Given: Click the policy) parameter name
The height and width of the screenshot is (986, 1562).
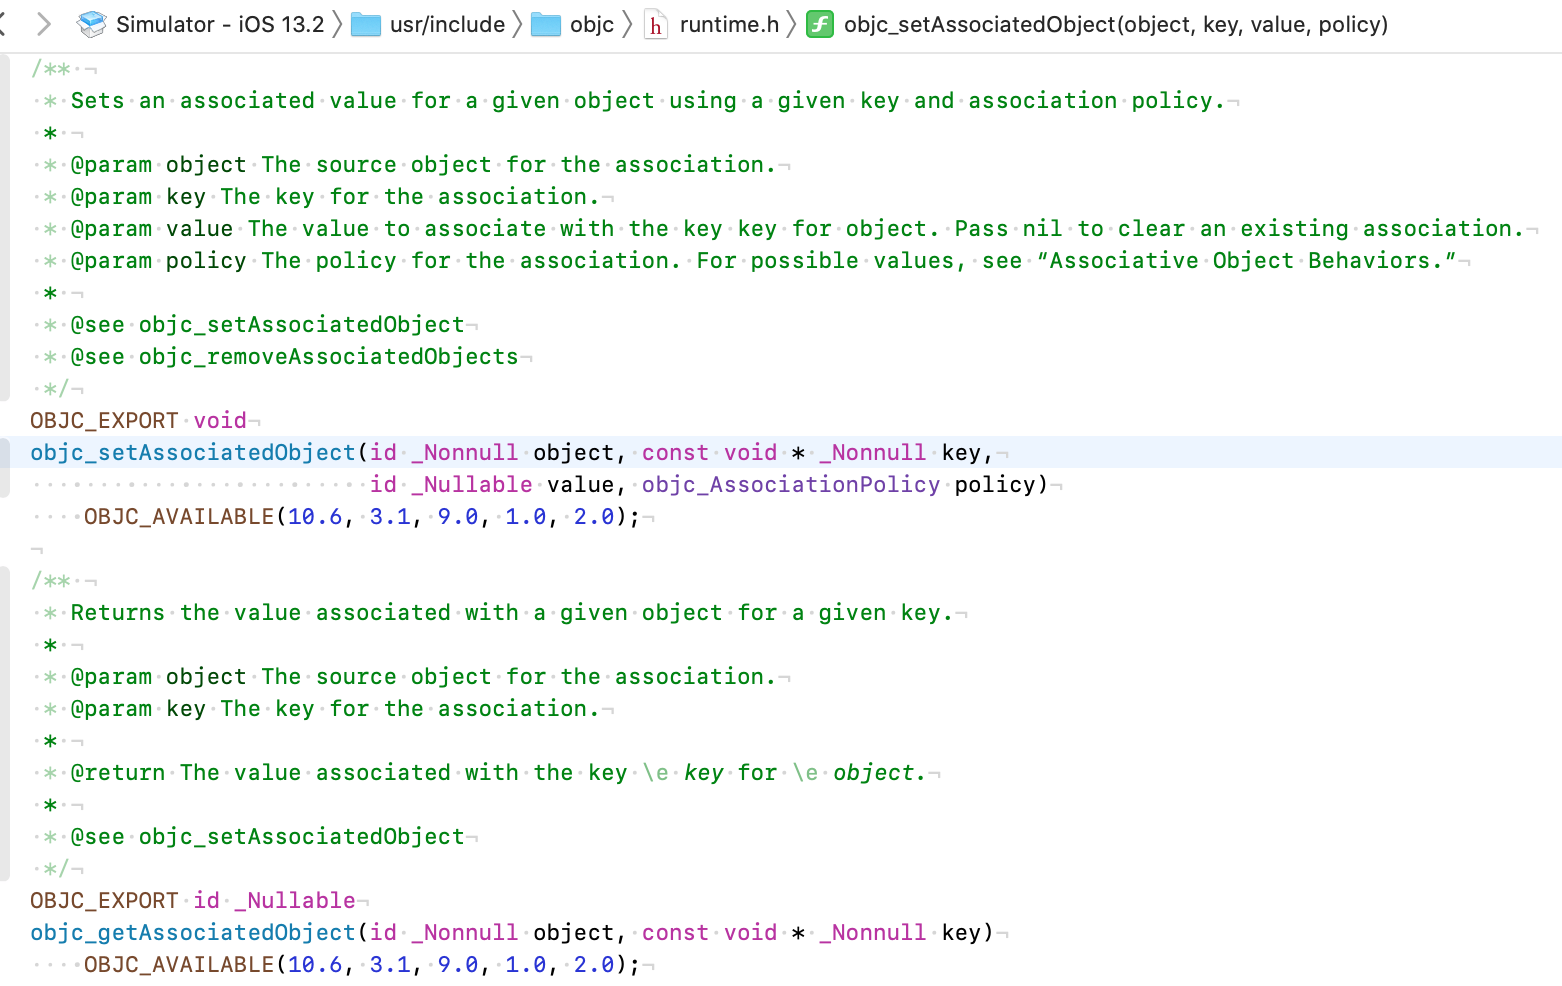Looking at the screenshot, I should 1001,485.
